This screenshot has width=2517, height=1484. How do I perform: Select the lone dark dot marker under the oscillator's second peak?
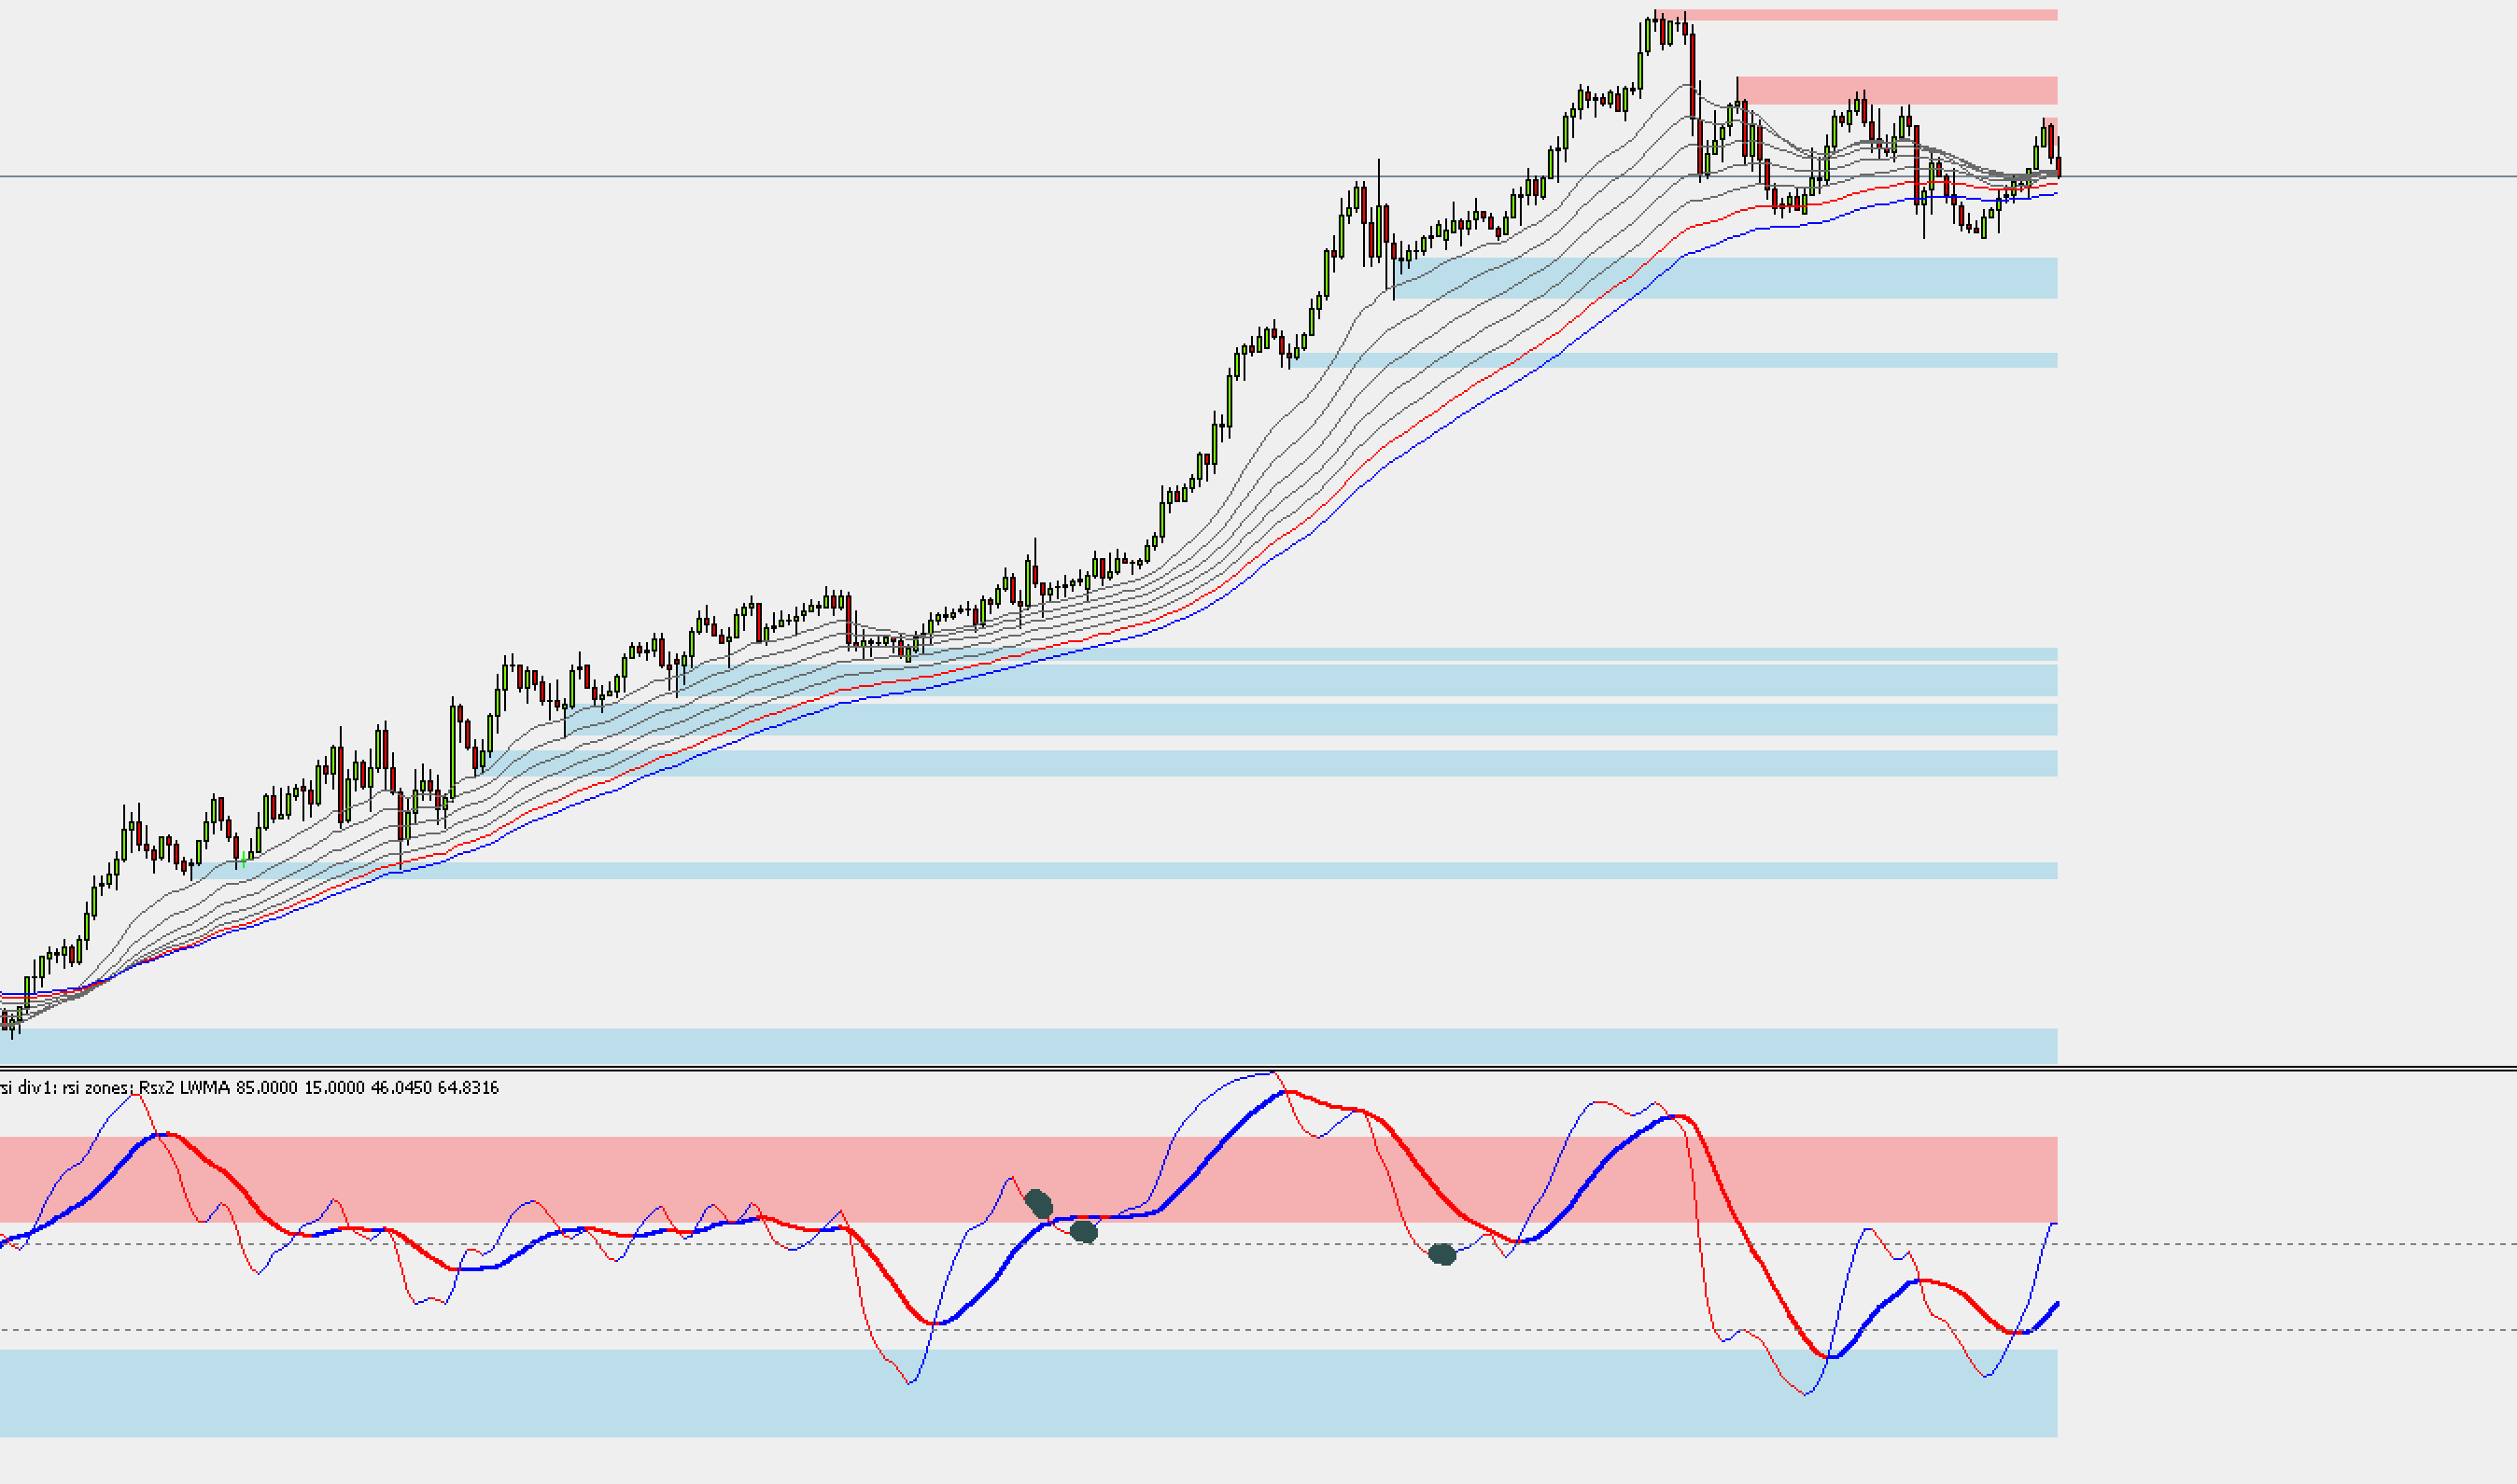[1442, 1254]
